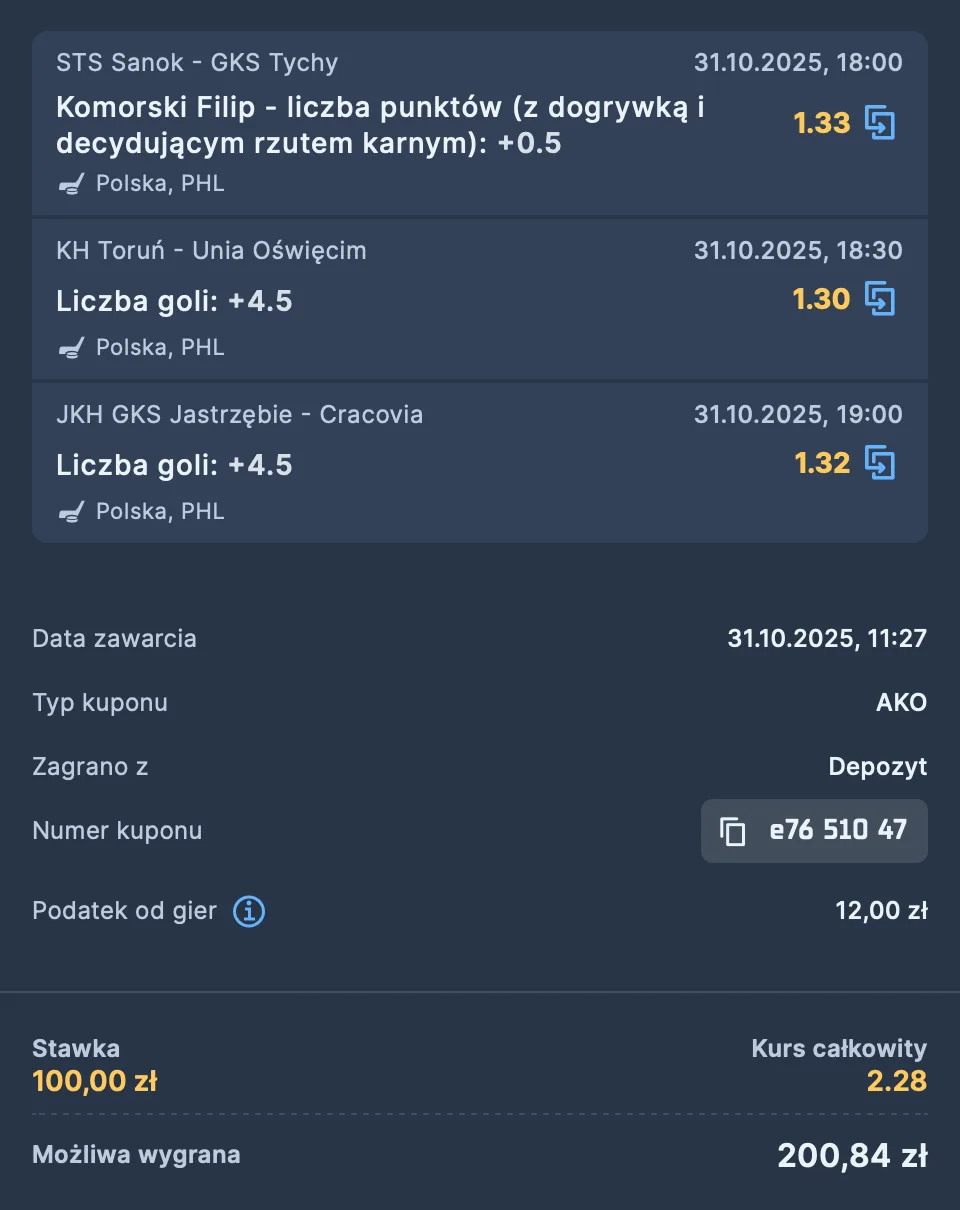Select the 1.30 odds value
This screenshot has height=1210, width=960.
(x=821, y=299)
